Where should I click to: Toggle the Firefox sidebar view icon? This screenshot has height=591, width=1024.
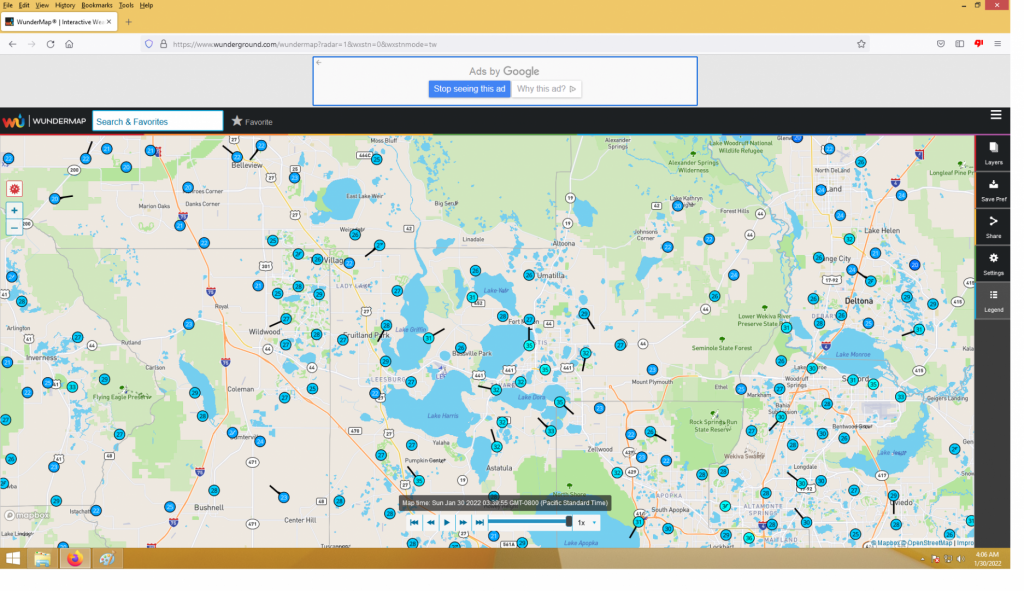pyautogui.click(x=960, y=44)
